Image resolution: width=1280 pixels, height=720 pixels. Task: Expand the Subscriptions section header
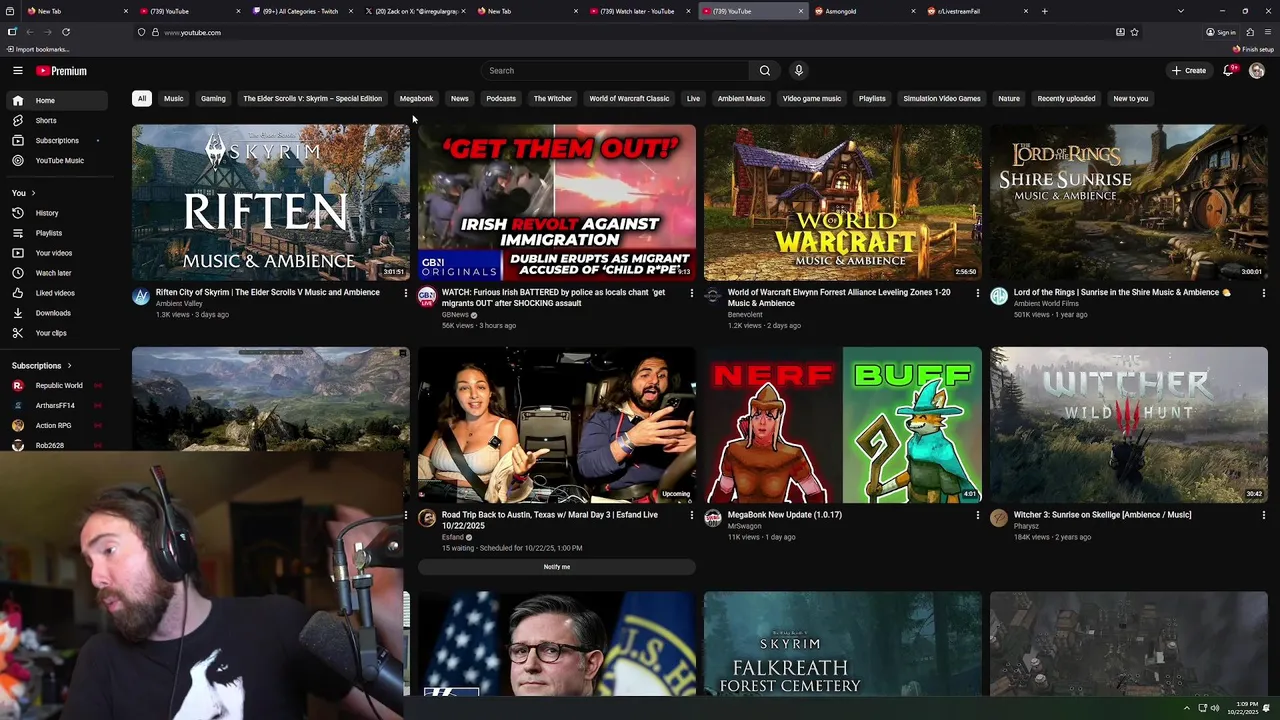41,366
